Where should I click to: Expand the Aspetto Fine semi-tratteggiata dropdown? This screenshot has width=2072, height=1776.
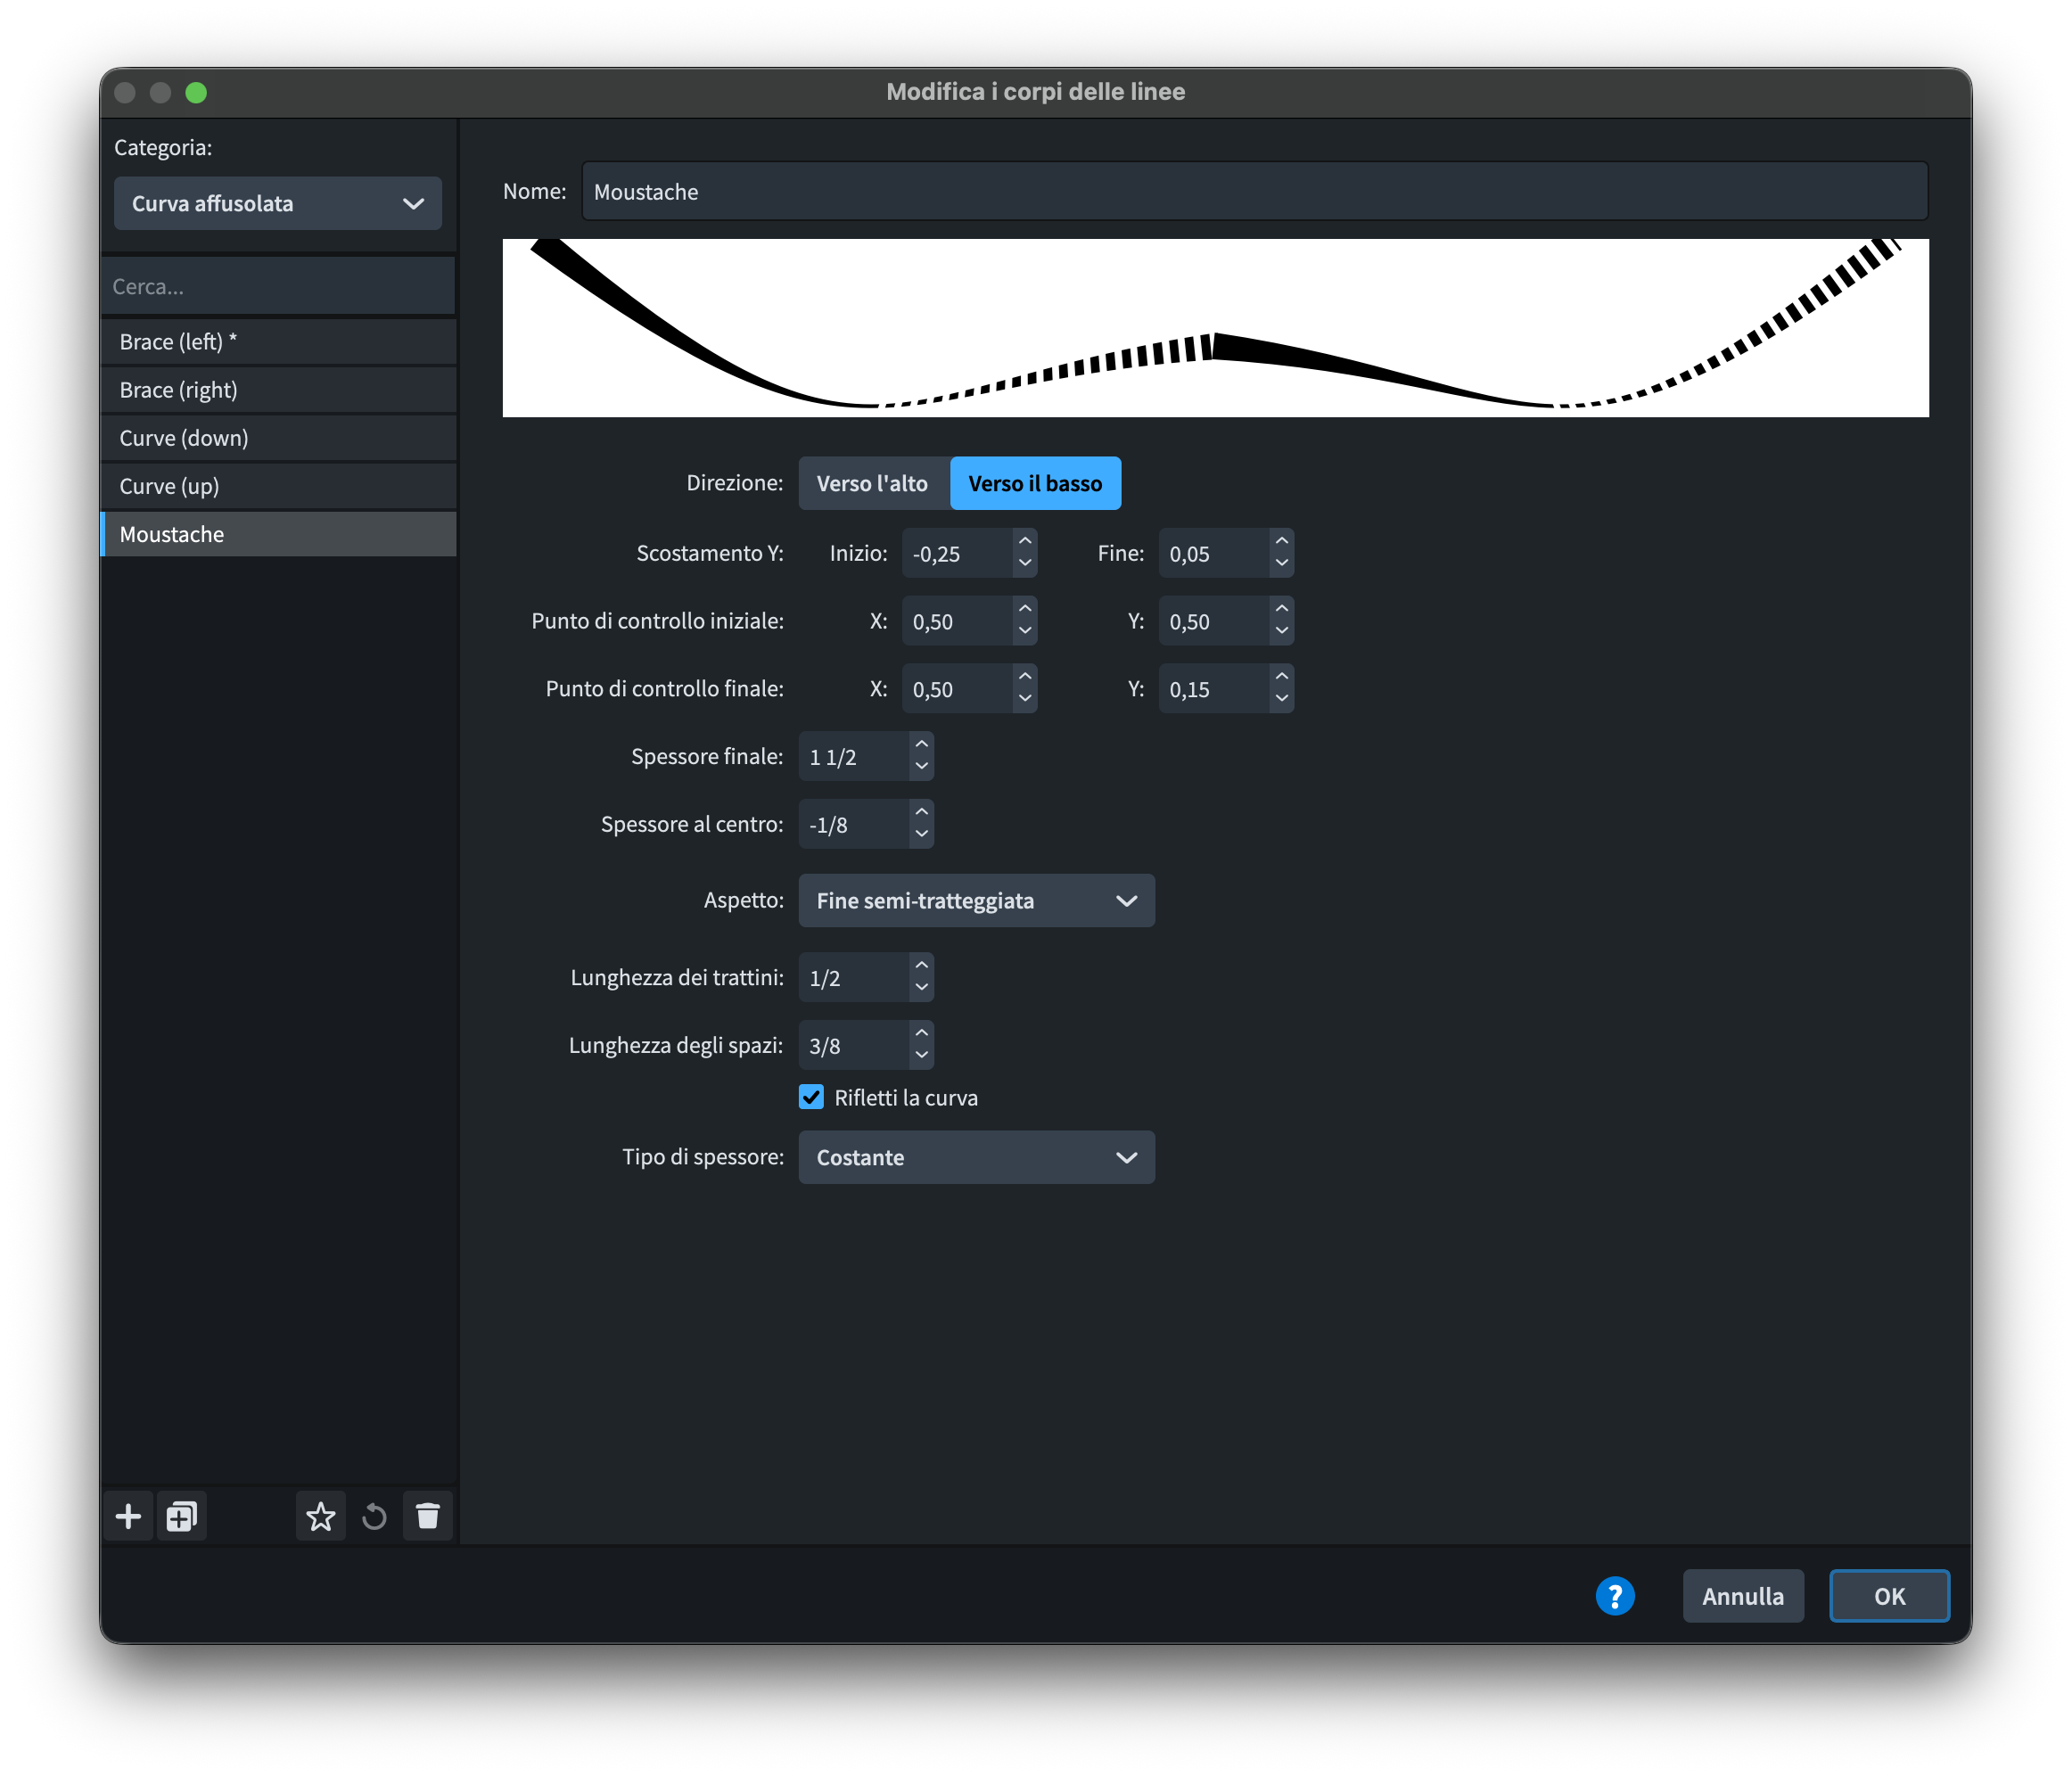[x=976, y=901]
